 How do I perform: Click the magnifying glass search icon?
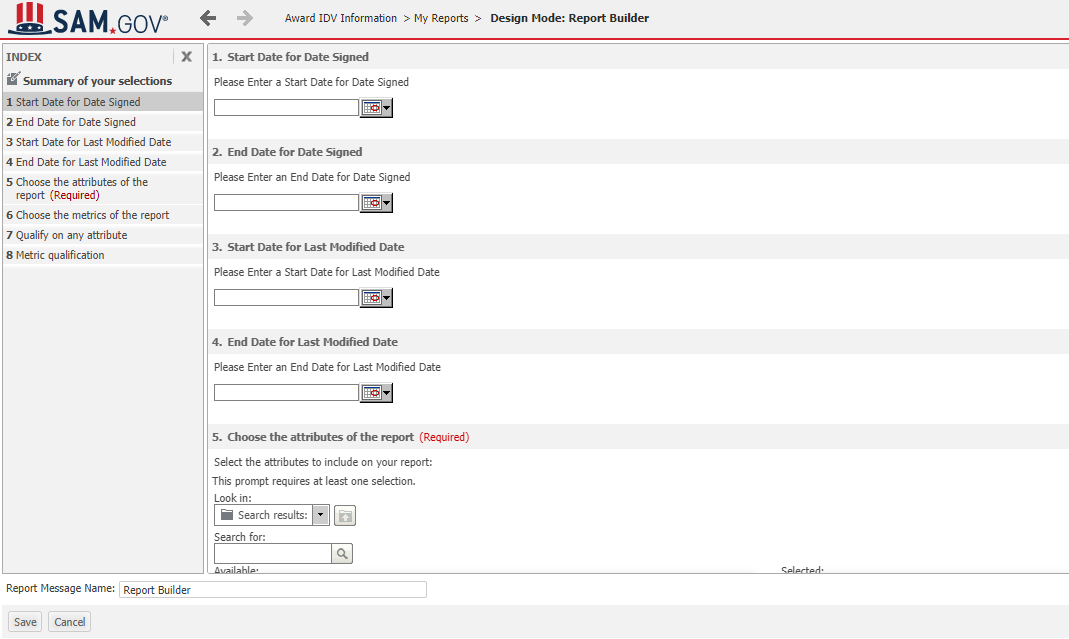click(341, 552)
